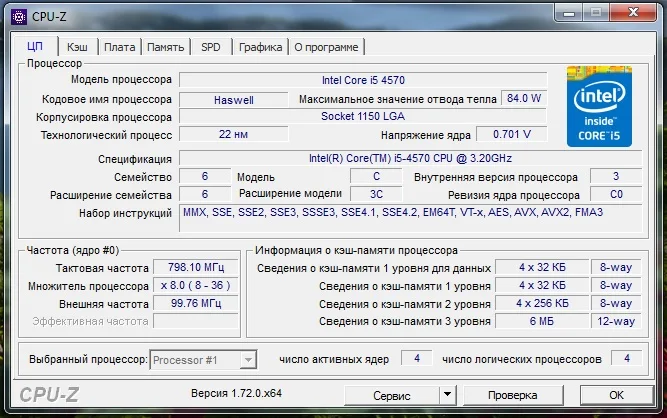This screenshot has height=418, width=667.
Task: Click the logical processors count value 4
Action: (x=627, y=358)
